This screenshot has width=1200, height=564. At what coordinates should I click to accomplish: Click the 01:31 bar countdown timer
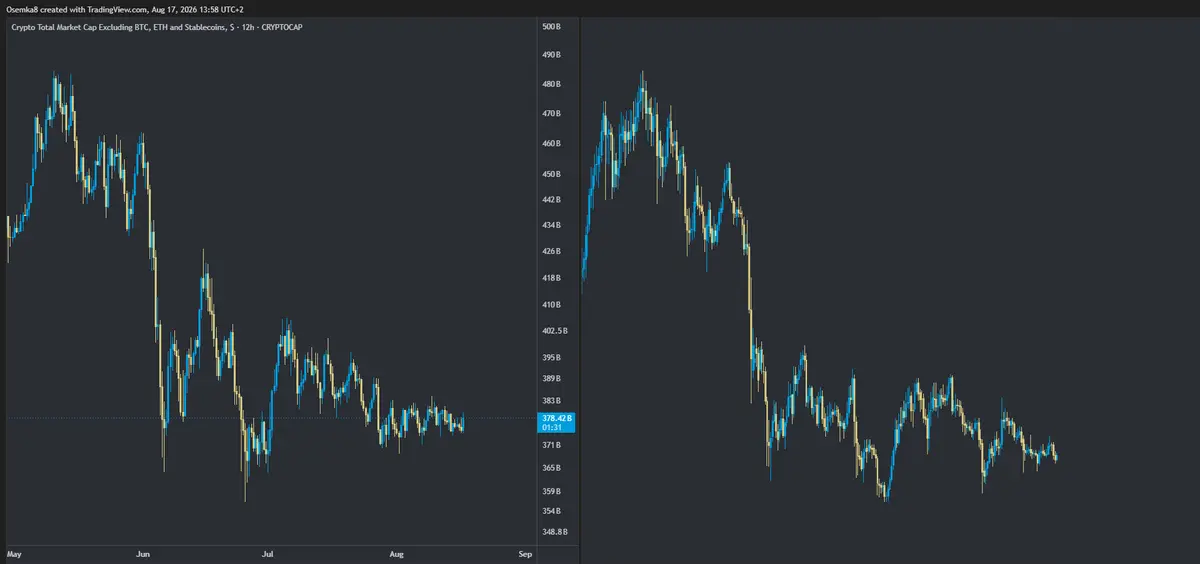(x=550, y=428)
